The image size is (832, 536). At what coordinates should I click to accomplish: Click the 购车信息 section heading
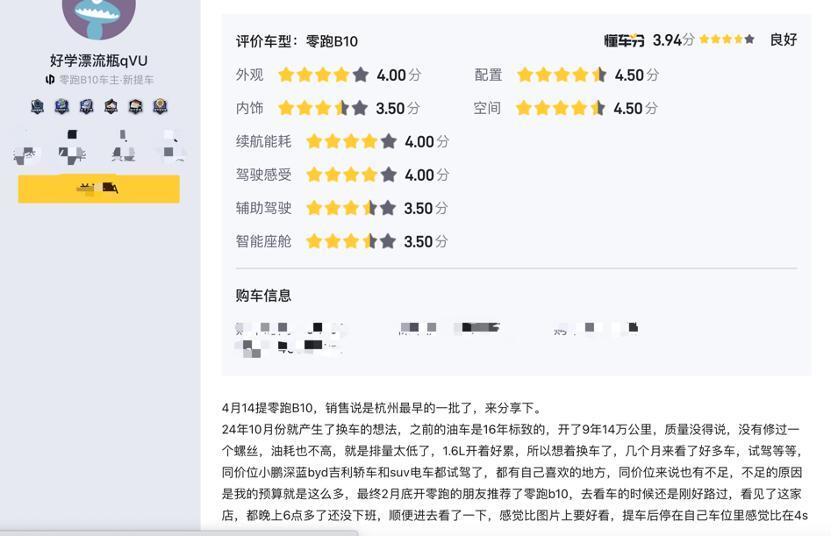click(x=264, y=296)
